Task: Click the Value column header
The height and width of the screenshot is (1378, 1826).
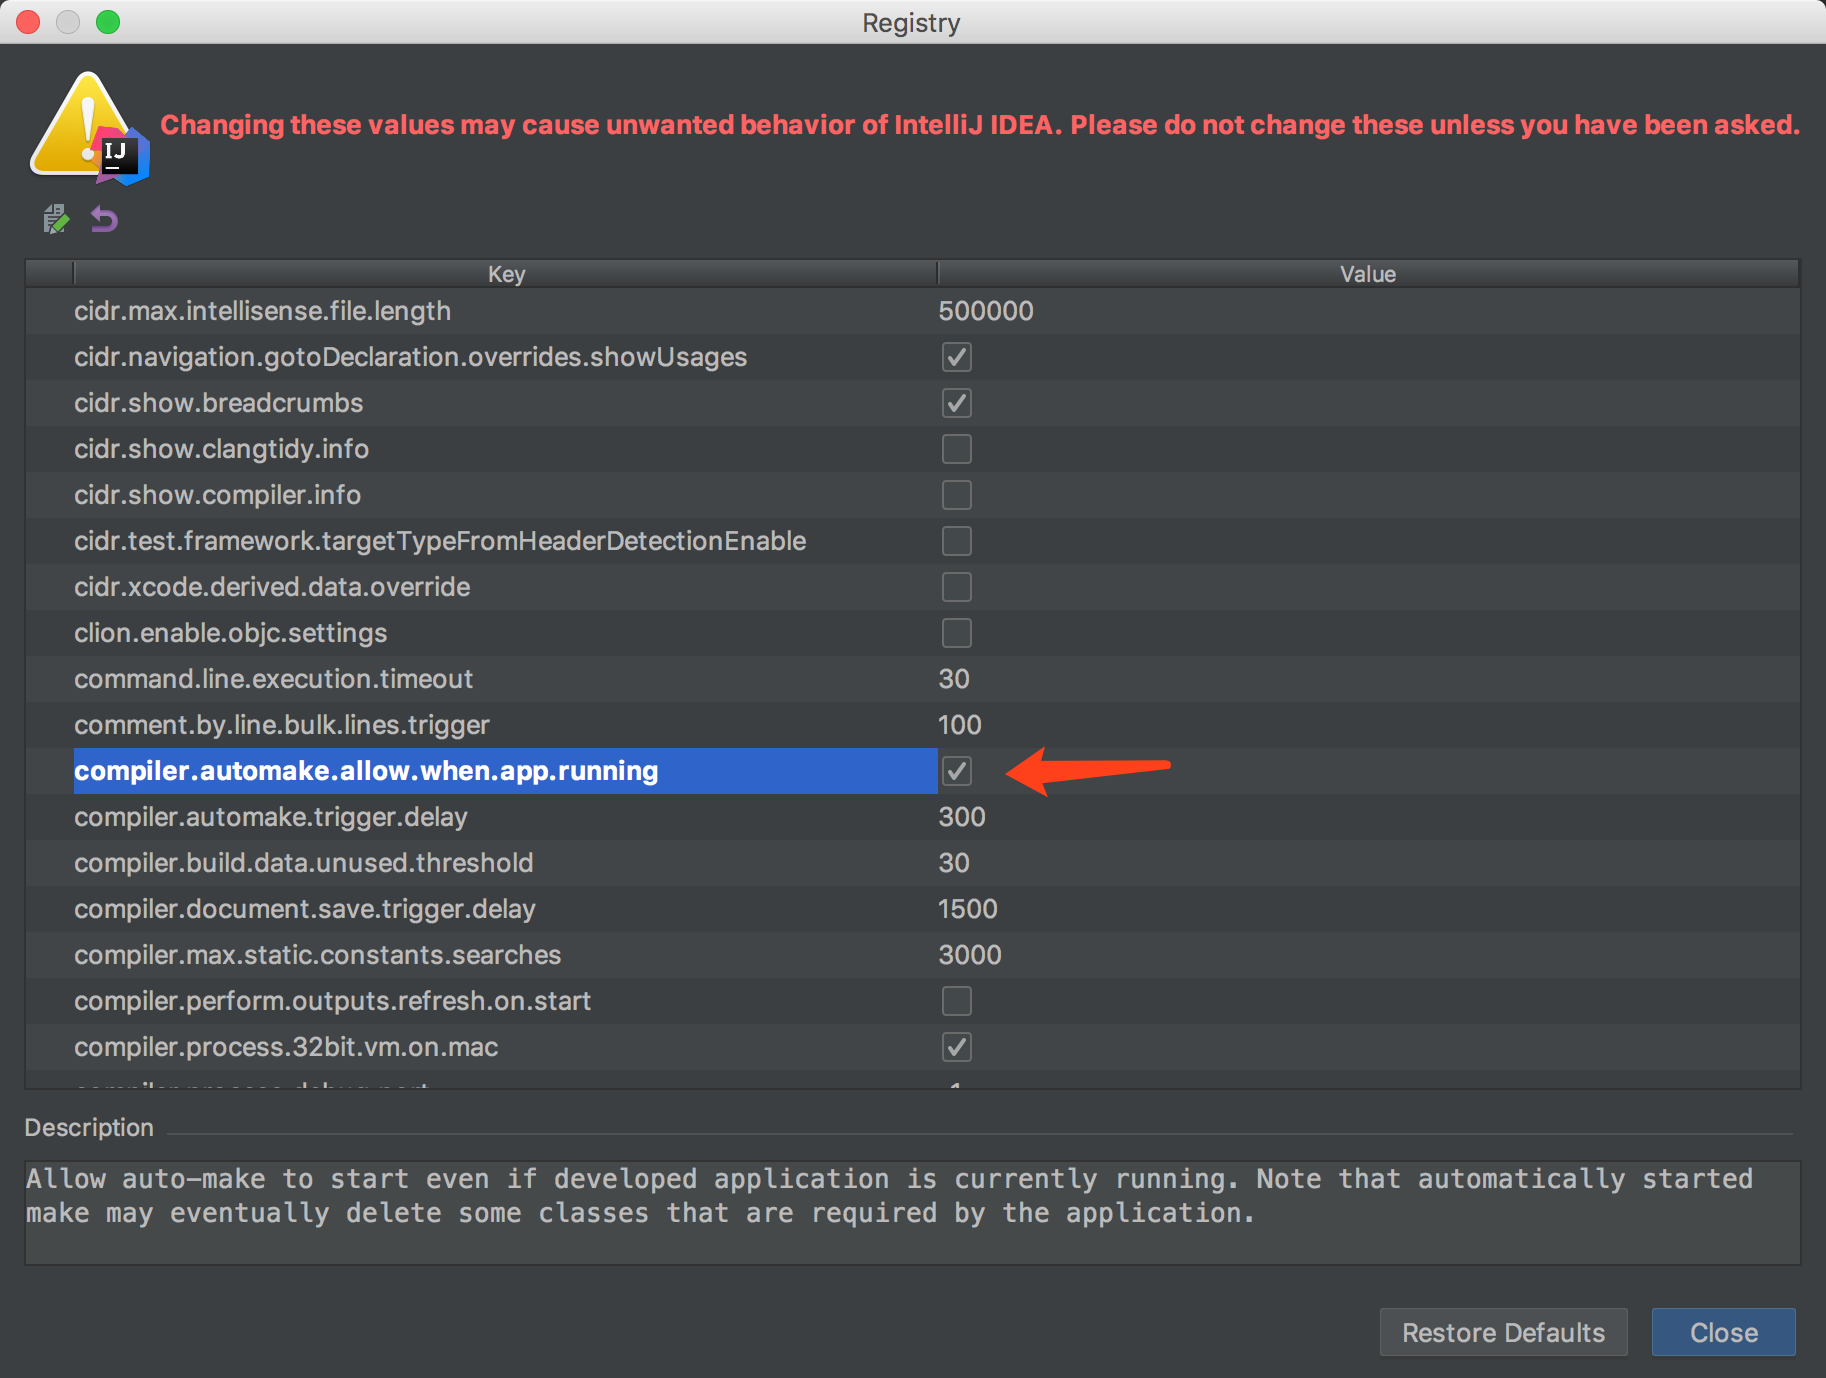Action: [1367, 273]
